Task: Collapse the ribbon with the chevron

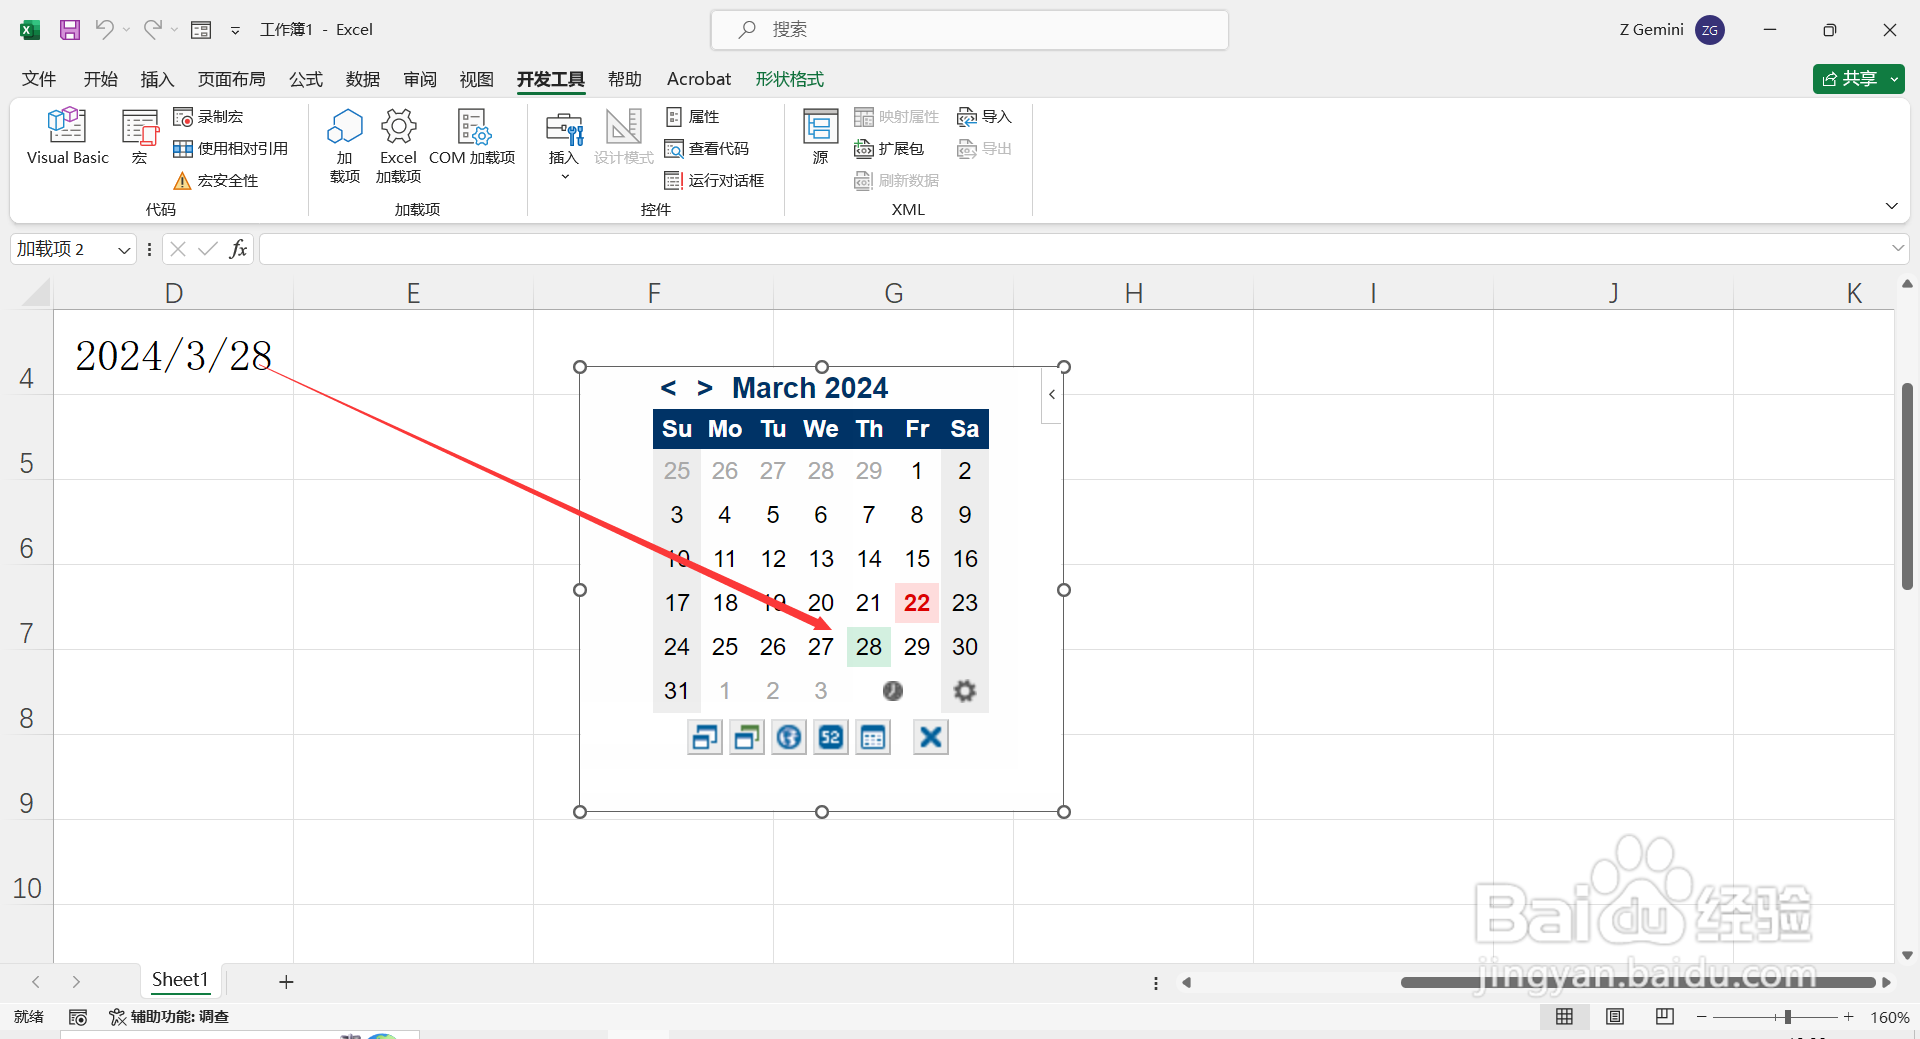Action: point(1892,206)
